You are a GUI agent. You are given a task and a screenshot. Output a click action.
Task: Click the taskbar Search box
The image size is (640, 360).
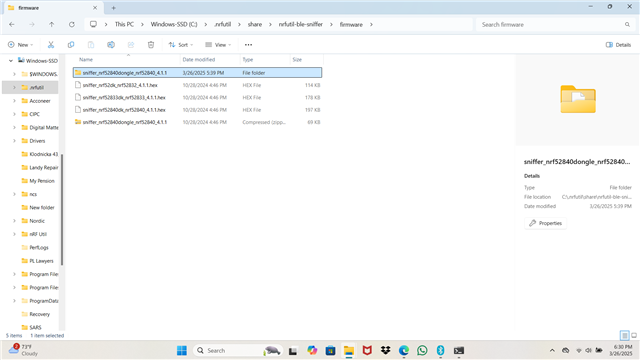pyautogui.click(x=237, y=350)
